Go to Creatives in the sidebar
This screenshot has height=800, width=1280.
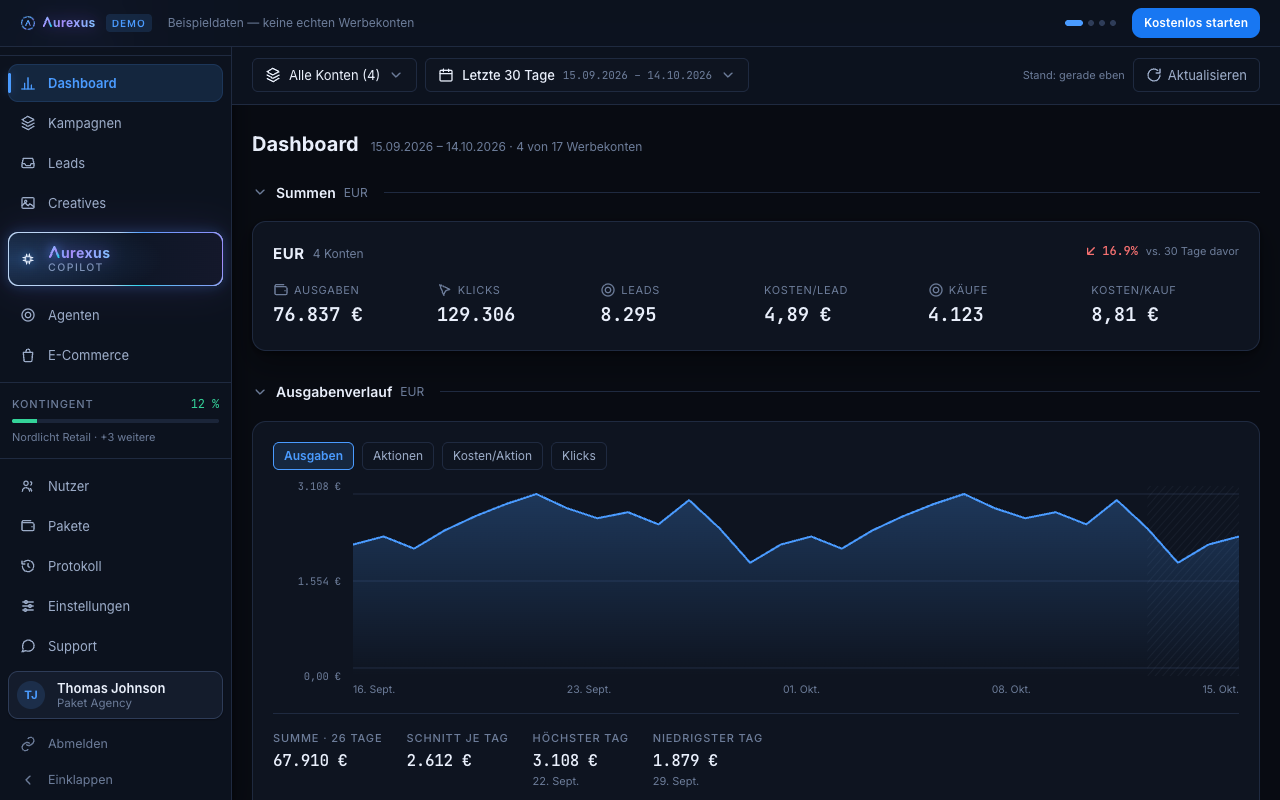(x=115, y=203)
